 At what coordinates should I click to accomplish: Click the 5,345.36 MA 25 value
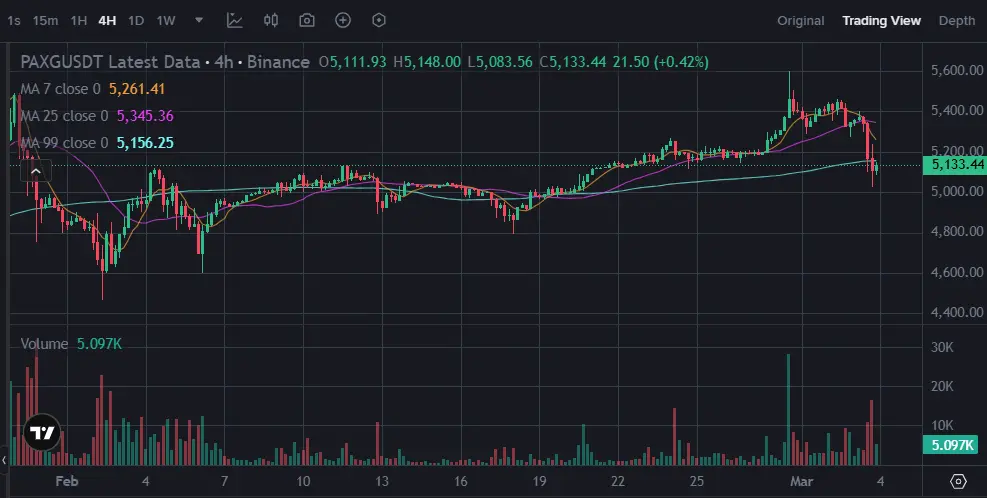tap(145, 116)
